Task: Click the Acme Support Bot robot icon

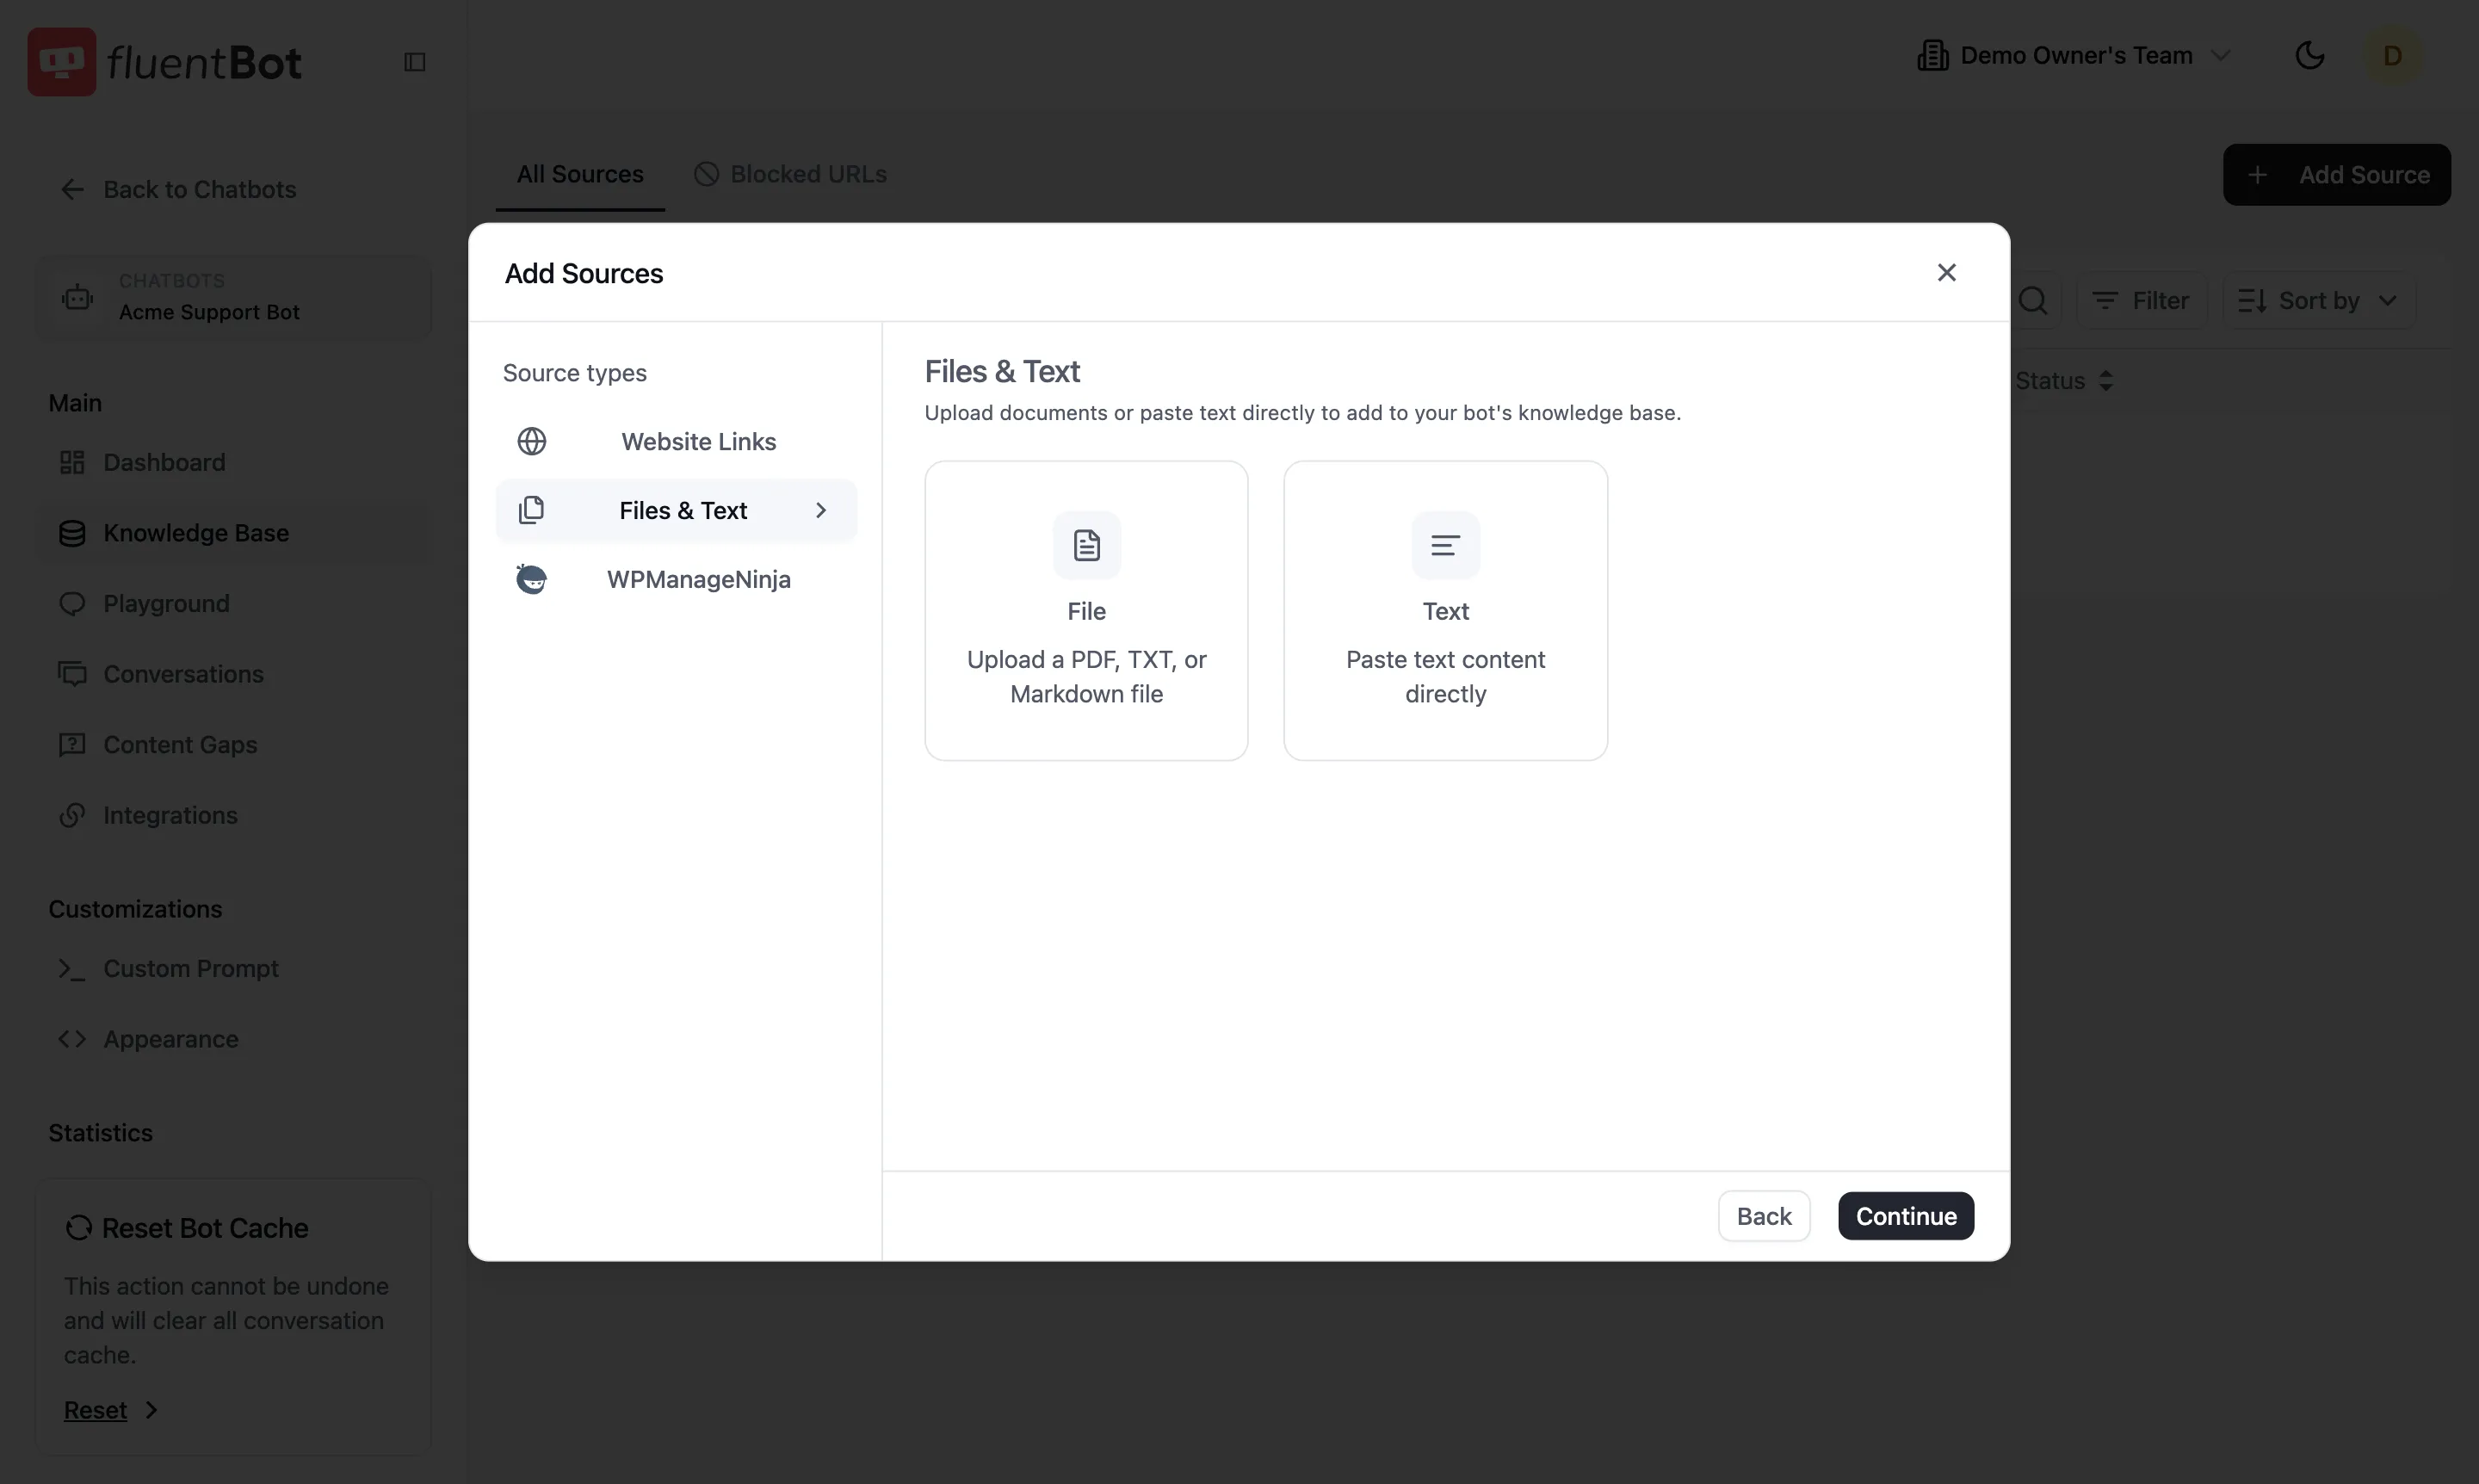Action: (x=78, y=297)
